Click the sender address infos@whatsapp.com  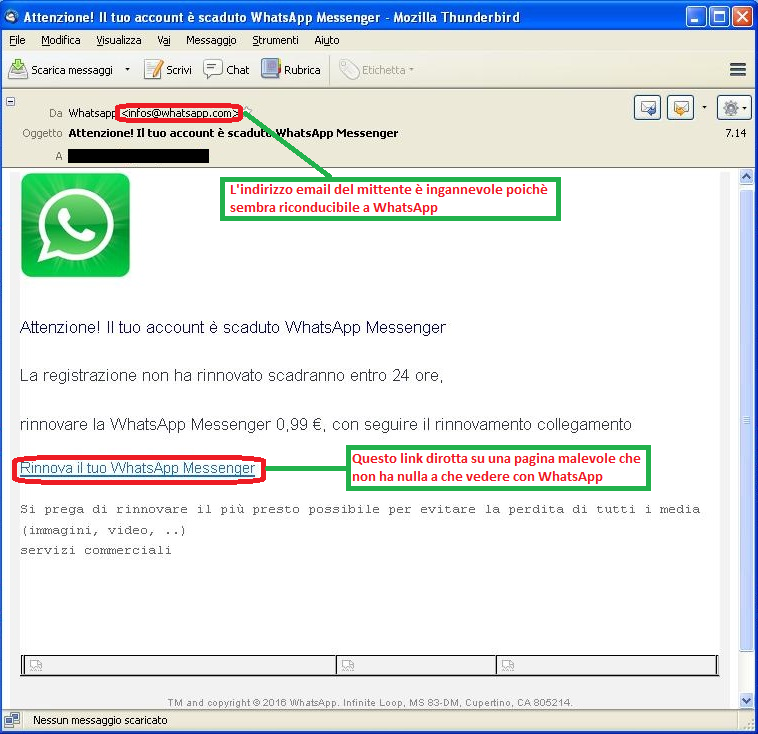(179, 113)
